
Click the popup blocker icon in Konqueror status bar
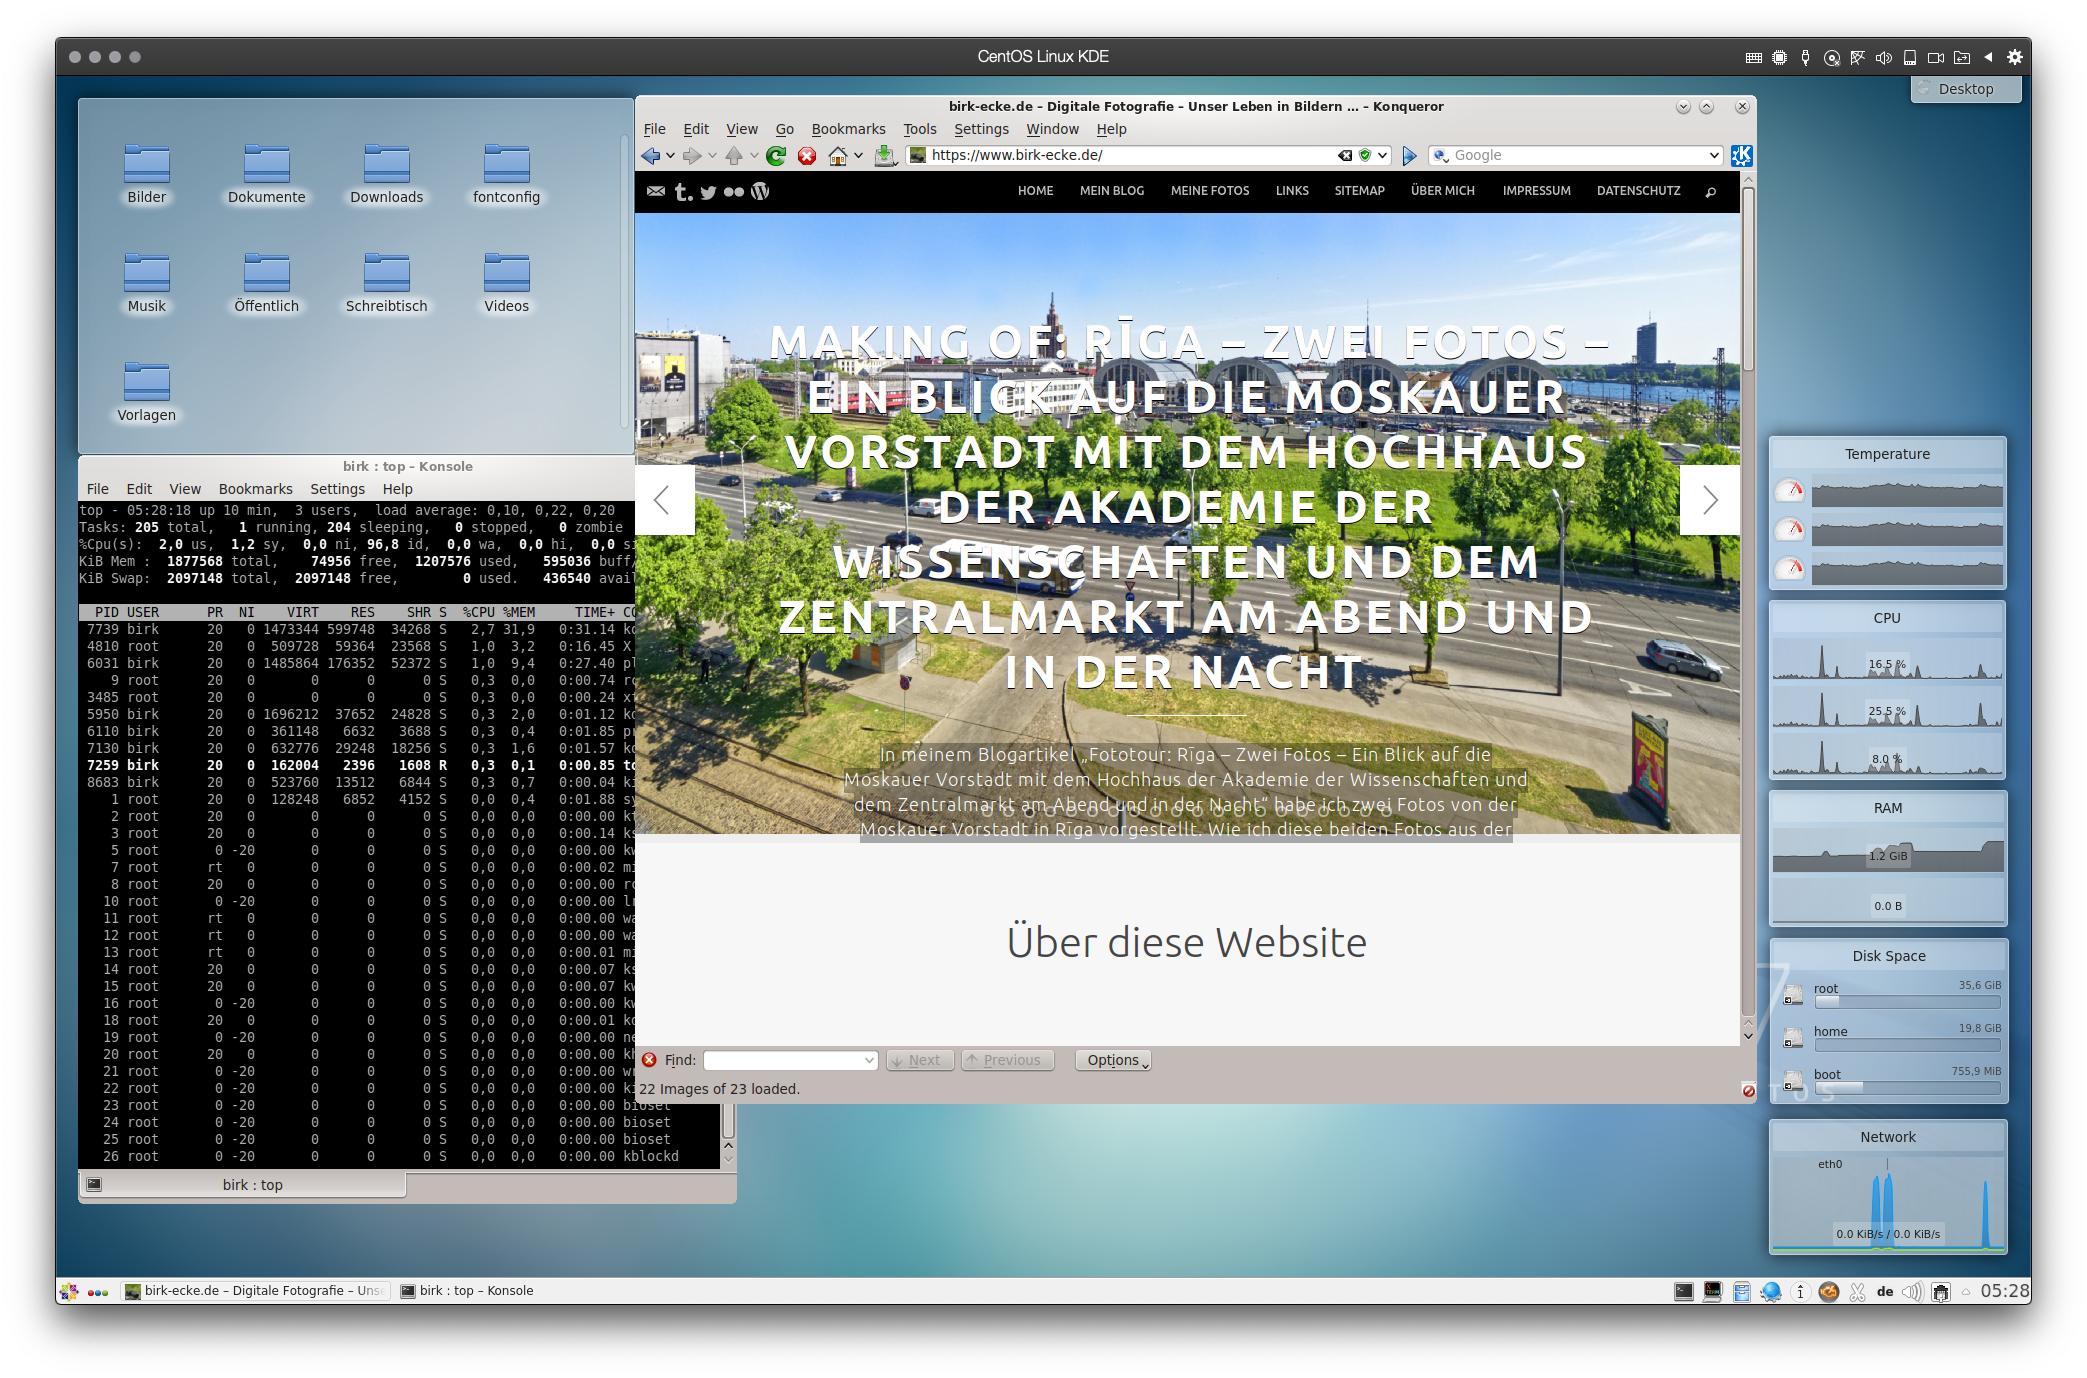pyautogui.click(x=1748, y=1090)
